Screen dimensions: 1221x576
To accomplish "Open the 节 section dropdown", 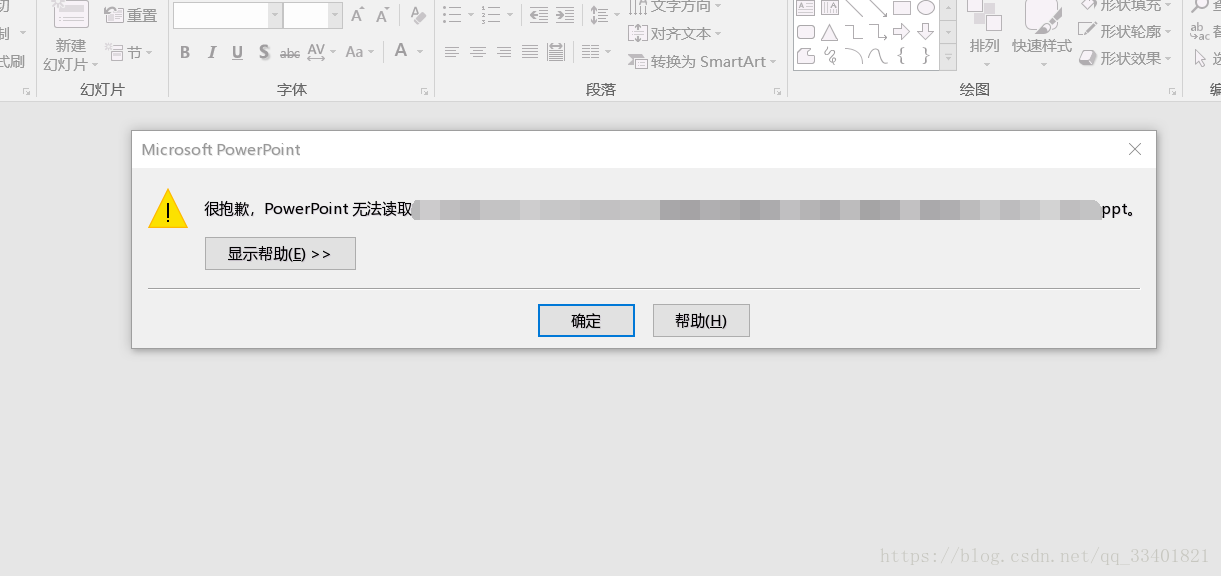I will [x=130, y=52].
